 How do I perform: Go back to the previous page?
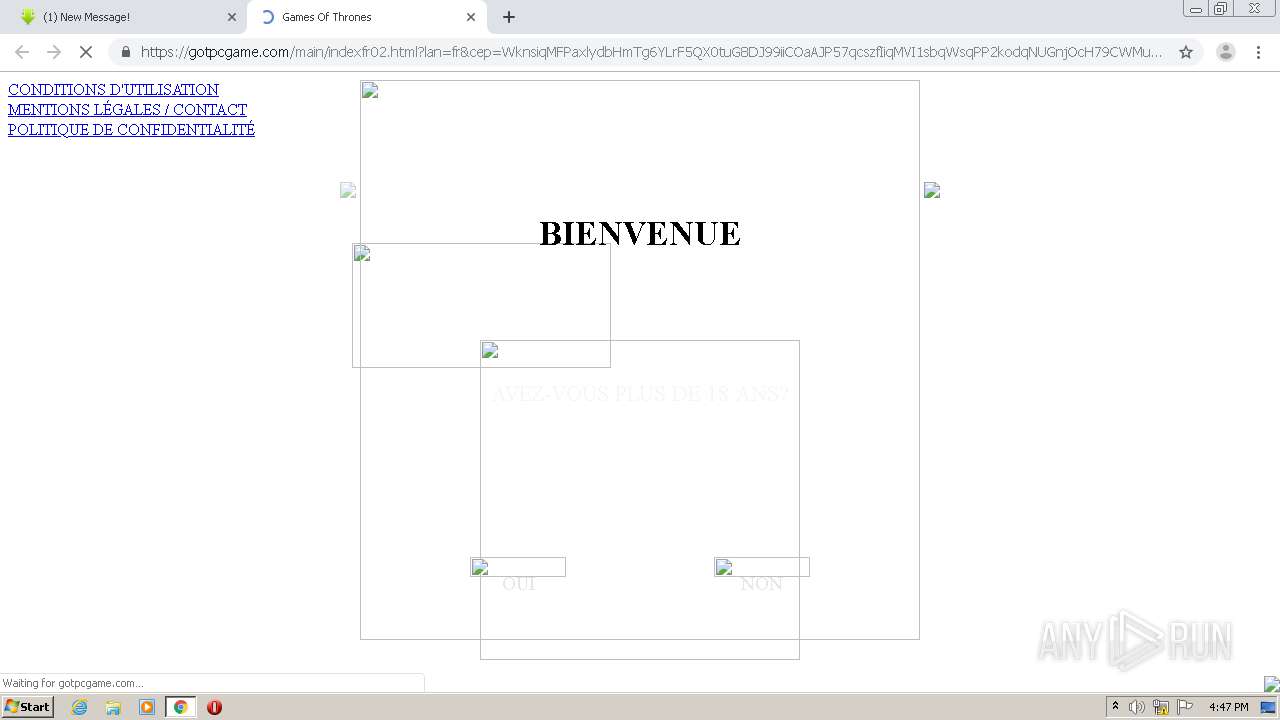(x=22, y=52)
